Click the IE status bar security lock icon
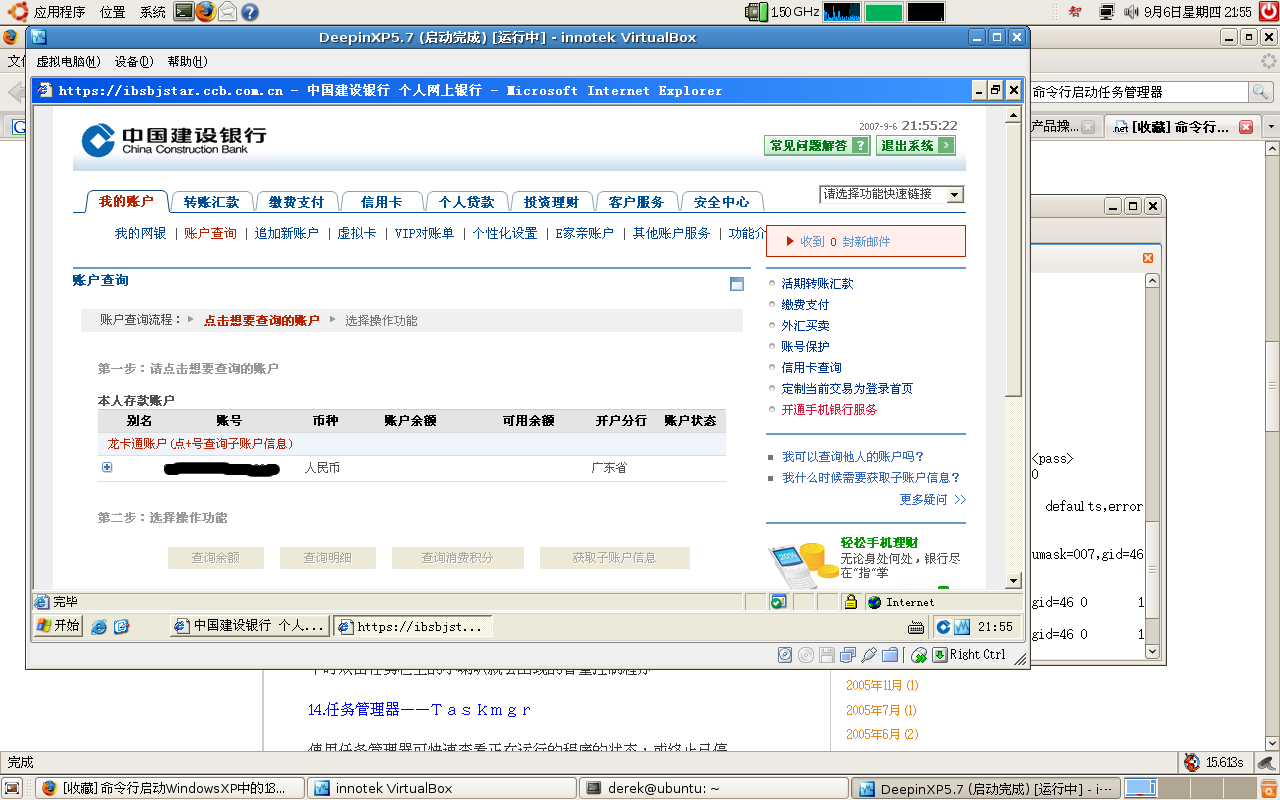1280x800 pixels. click(x=851, y=602)
